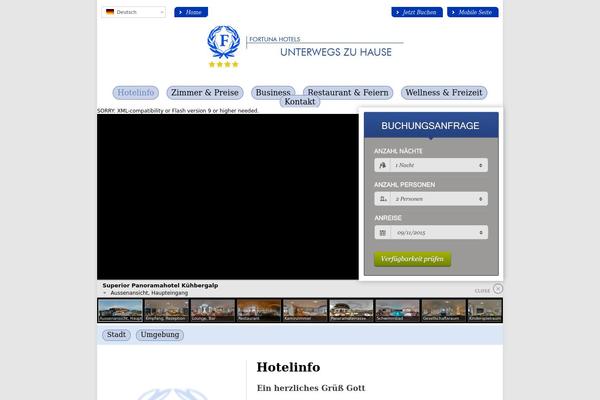
Task: Click 'Superior Panoramahotel Kühbergalp' title
Action: coord(160,286)
